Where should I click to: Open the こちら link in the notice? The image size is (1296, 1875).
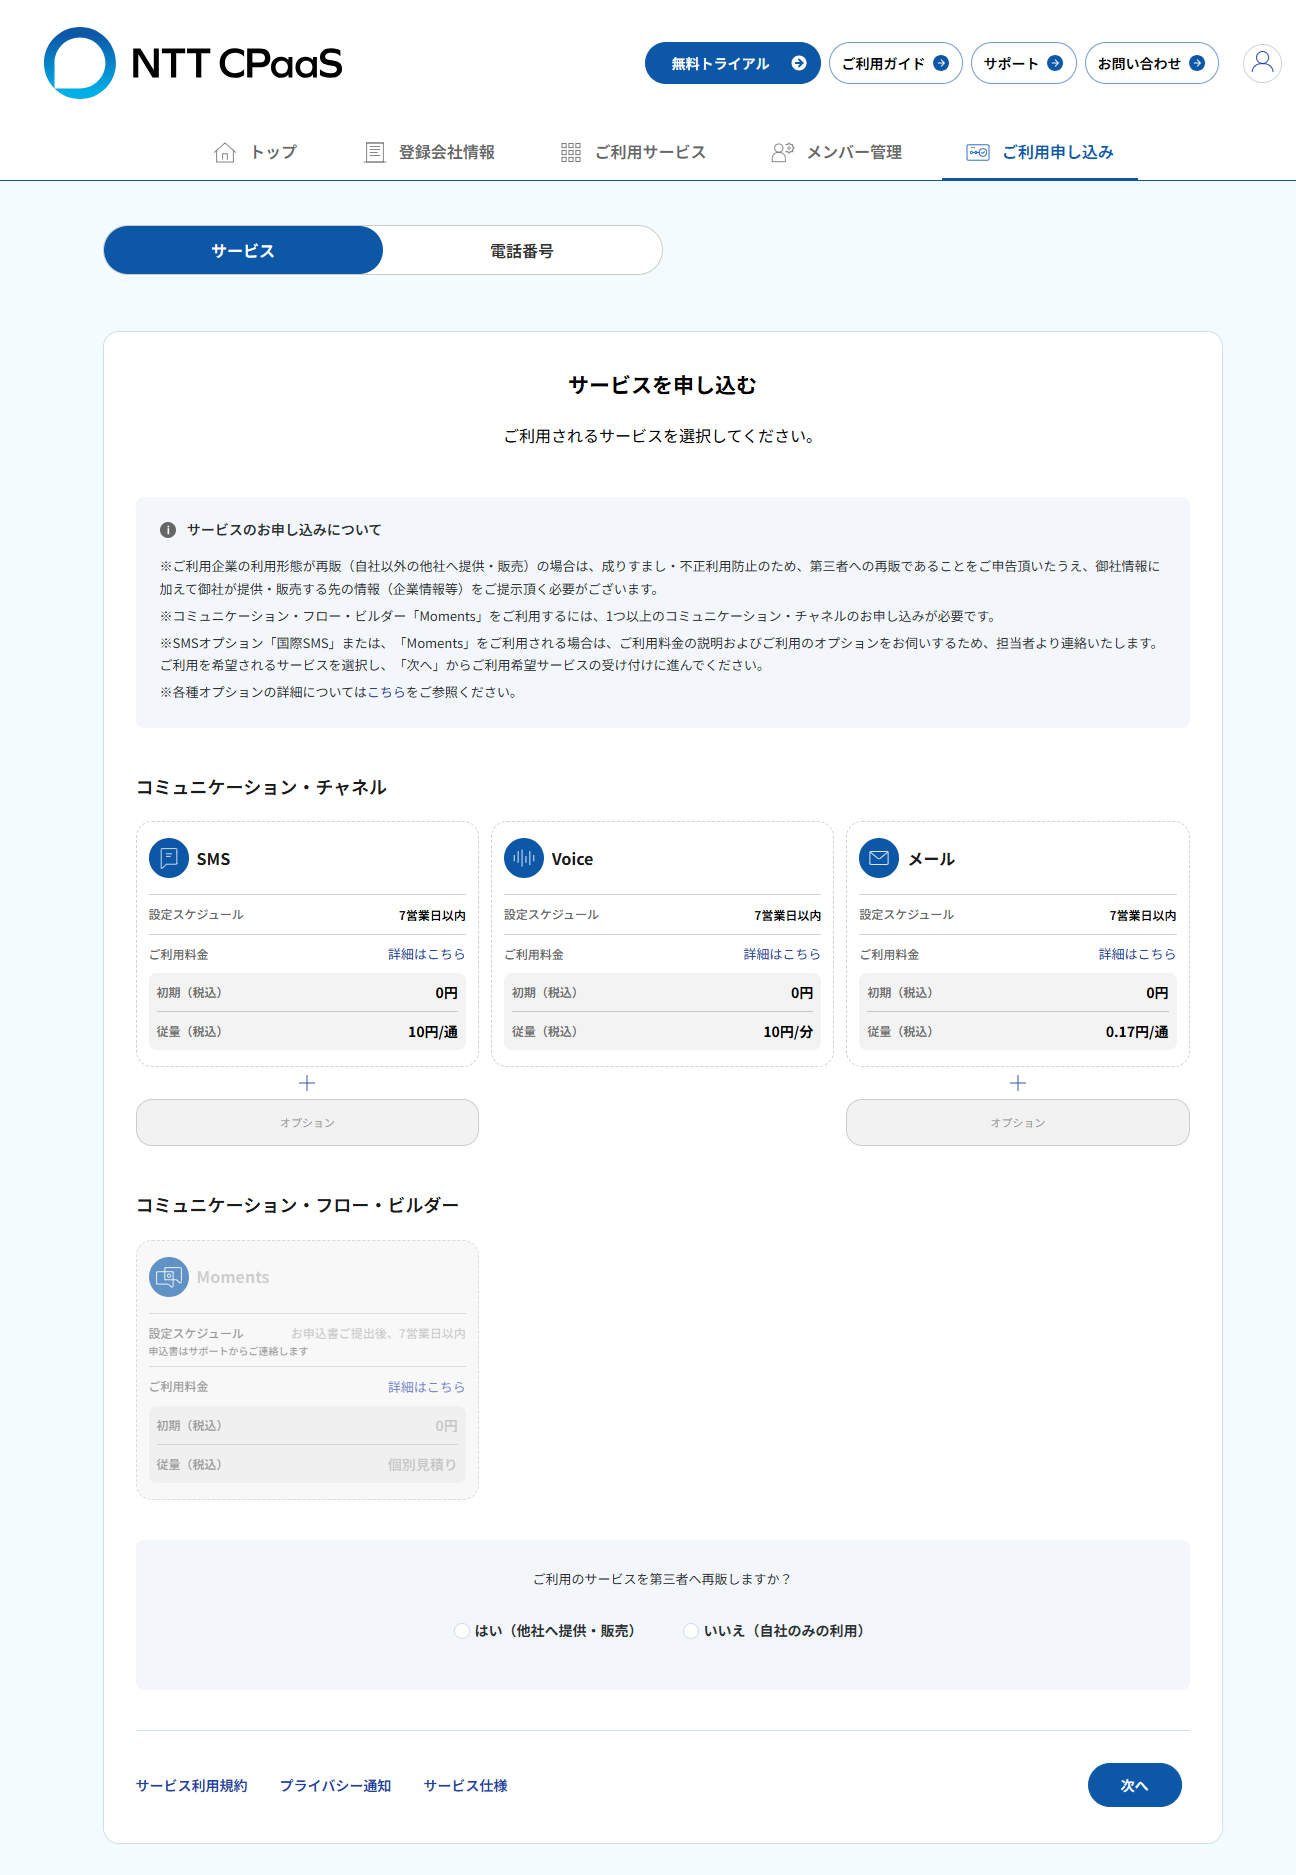387,692
